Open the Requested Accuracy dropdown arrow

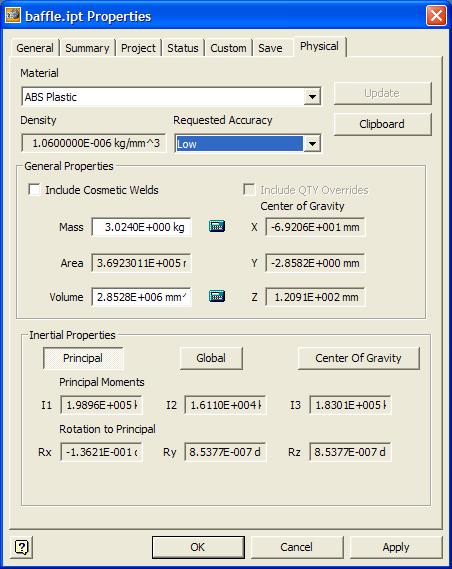click(x=312, y=144)
